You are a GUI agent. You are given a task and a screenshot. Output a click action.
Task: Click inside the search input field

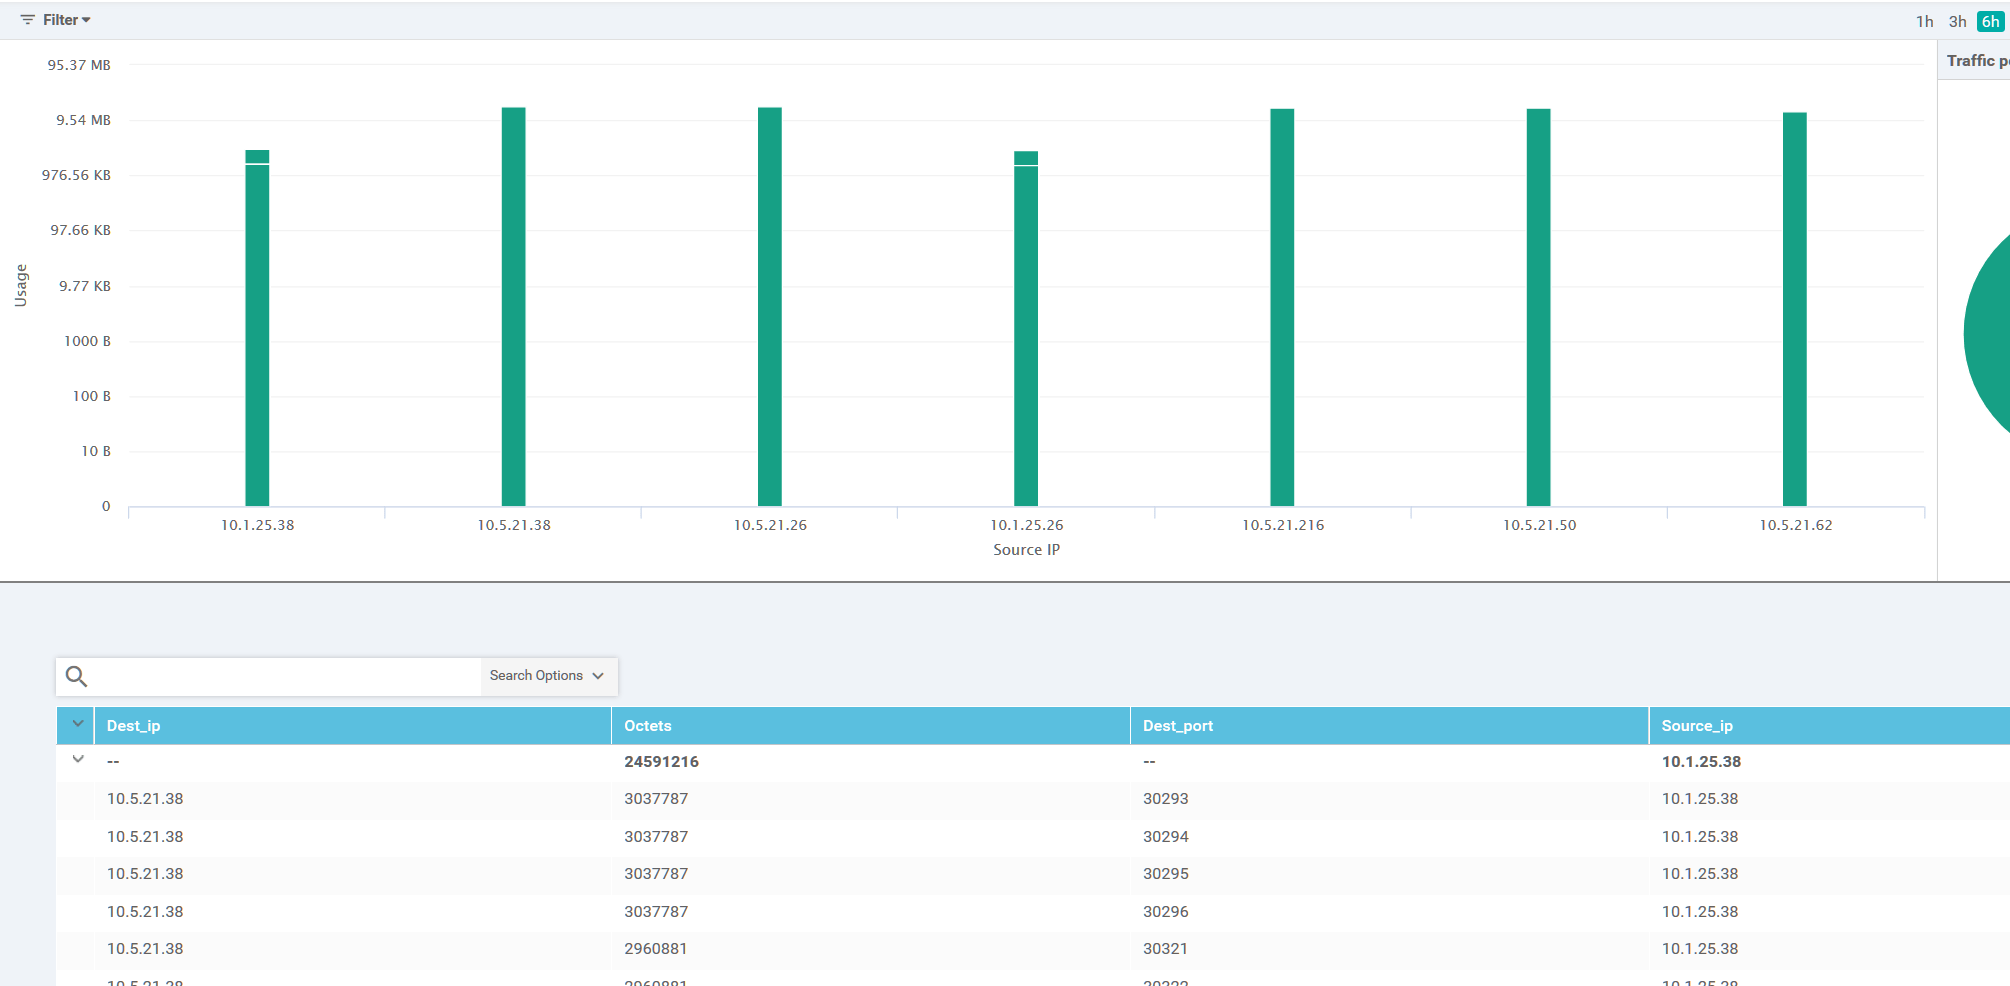click(280, 676)
